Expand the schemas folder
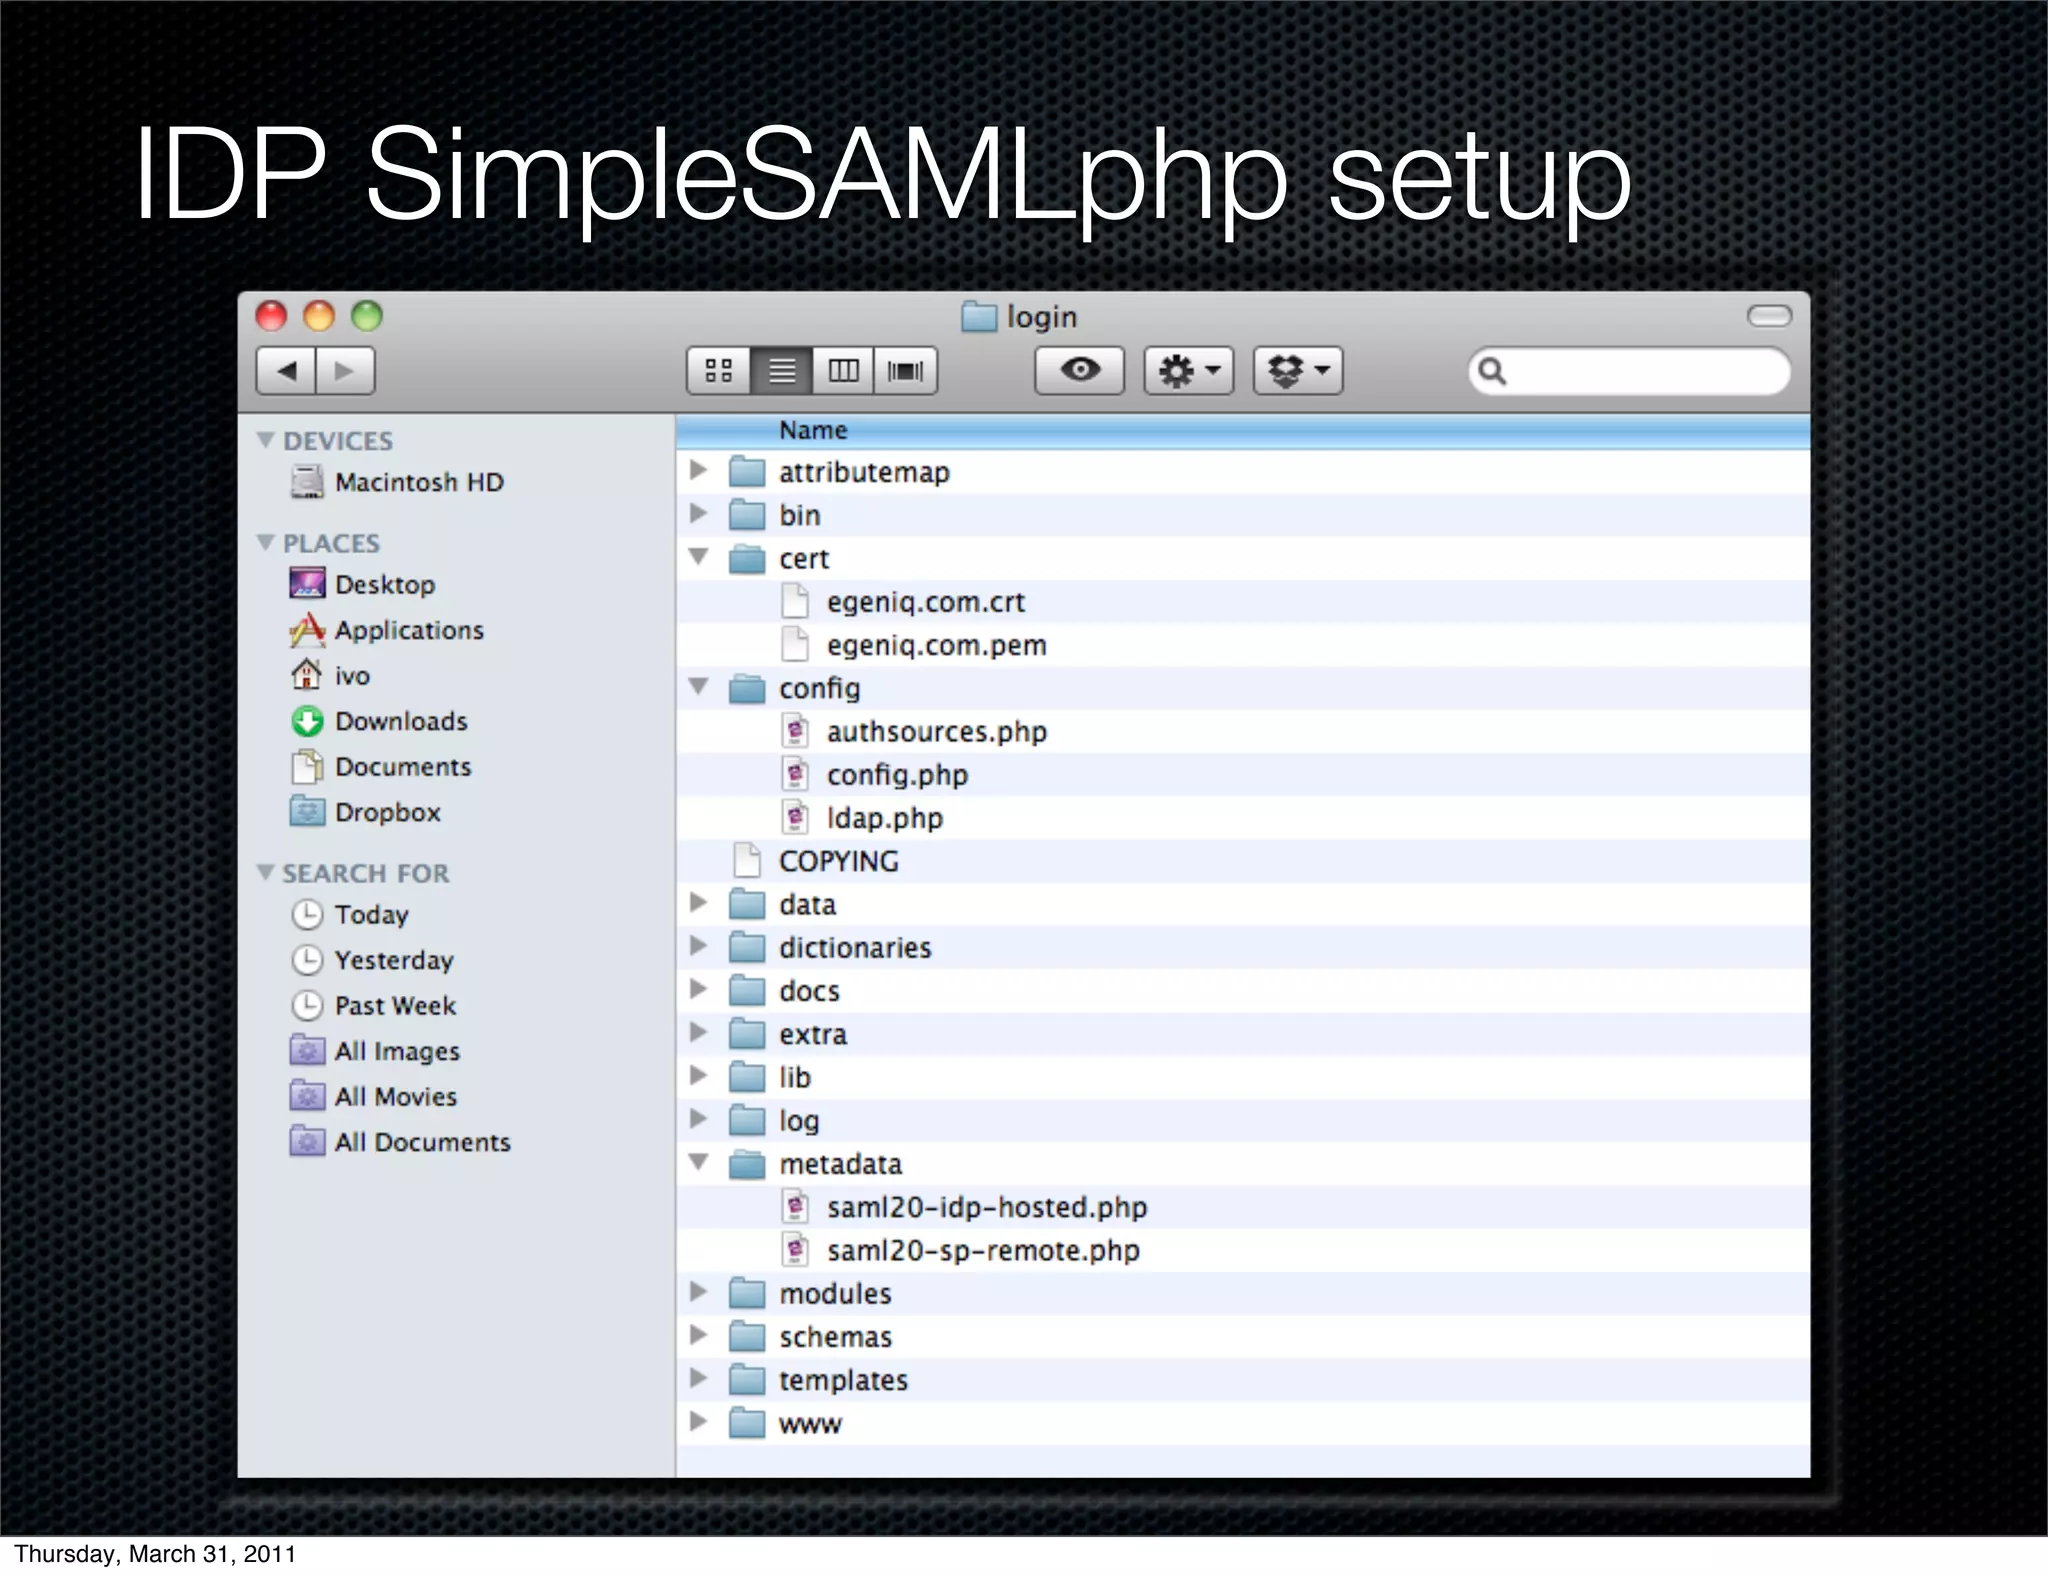Image resolution: width=2048 pixels, height=1576 pixels. coord(699,1335)
